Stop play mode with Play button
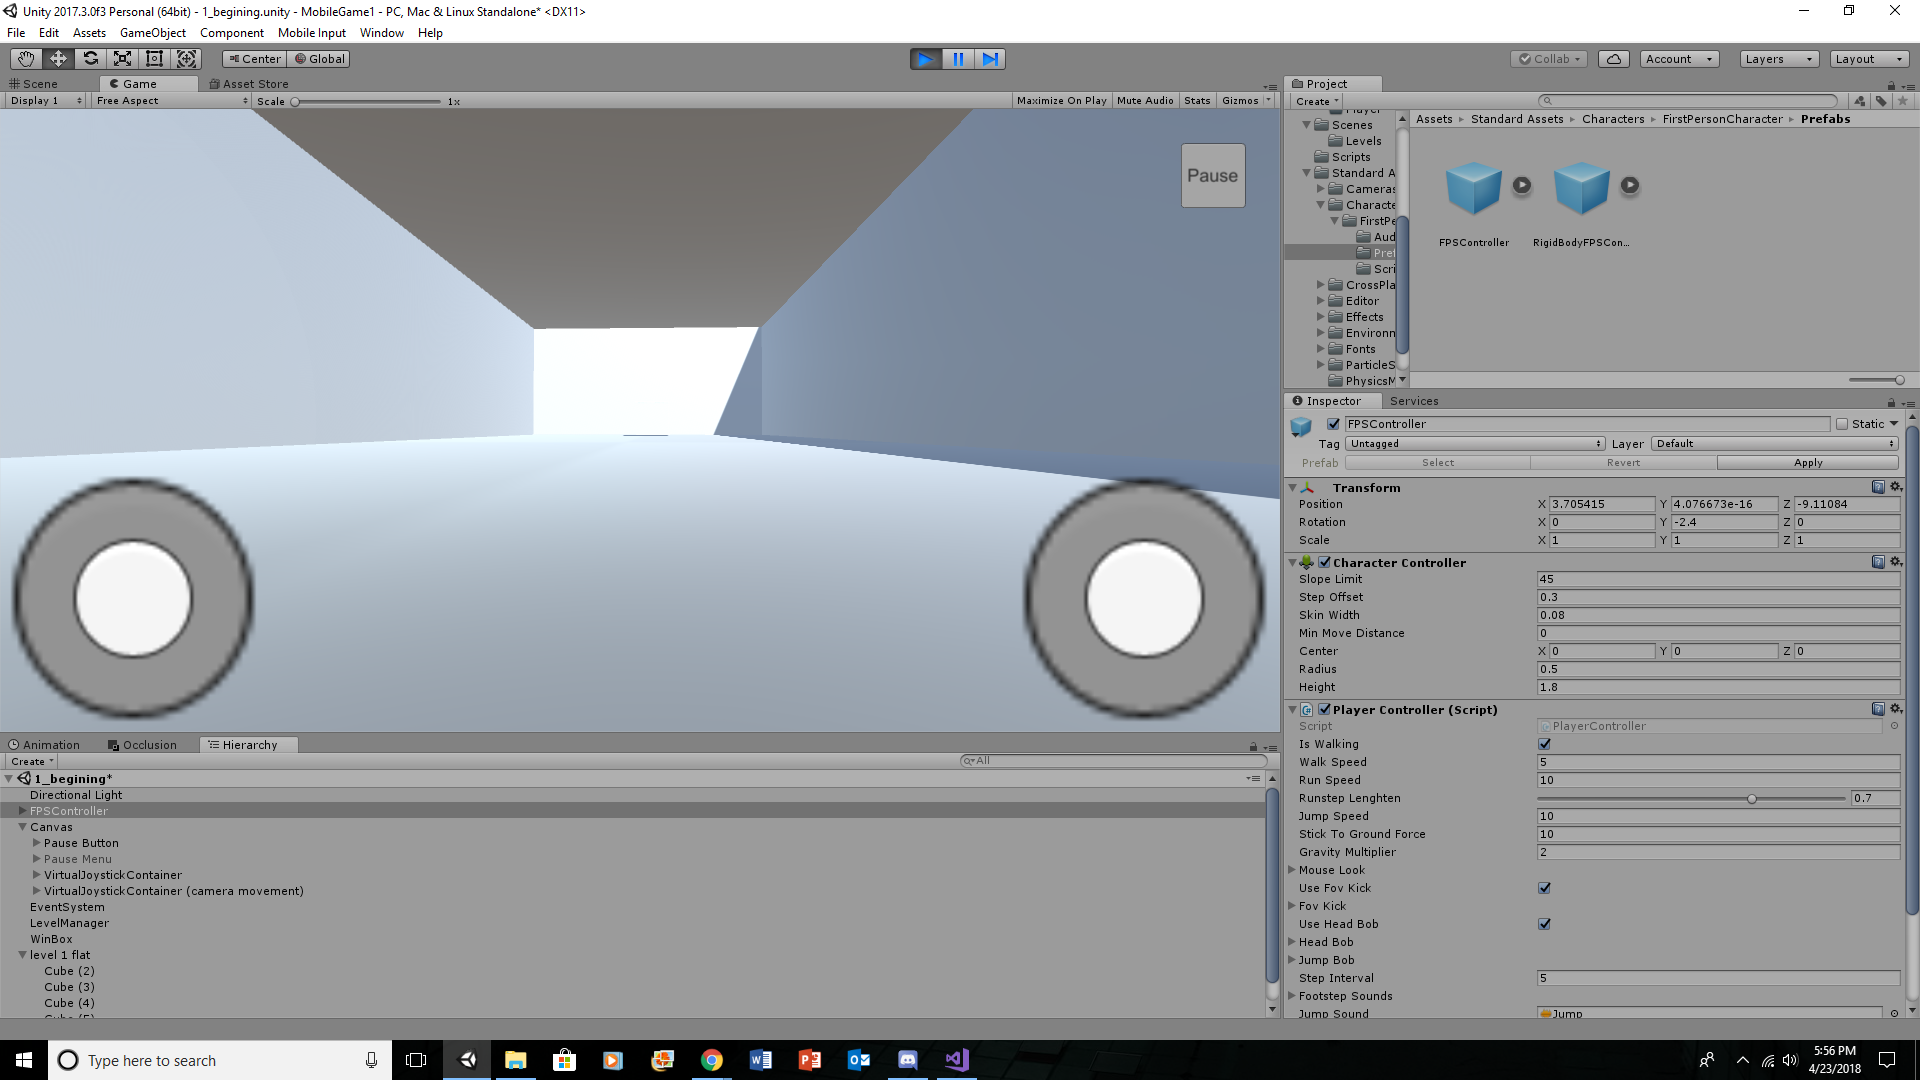1920x1080 pixels. pos(926,59)
